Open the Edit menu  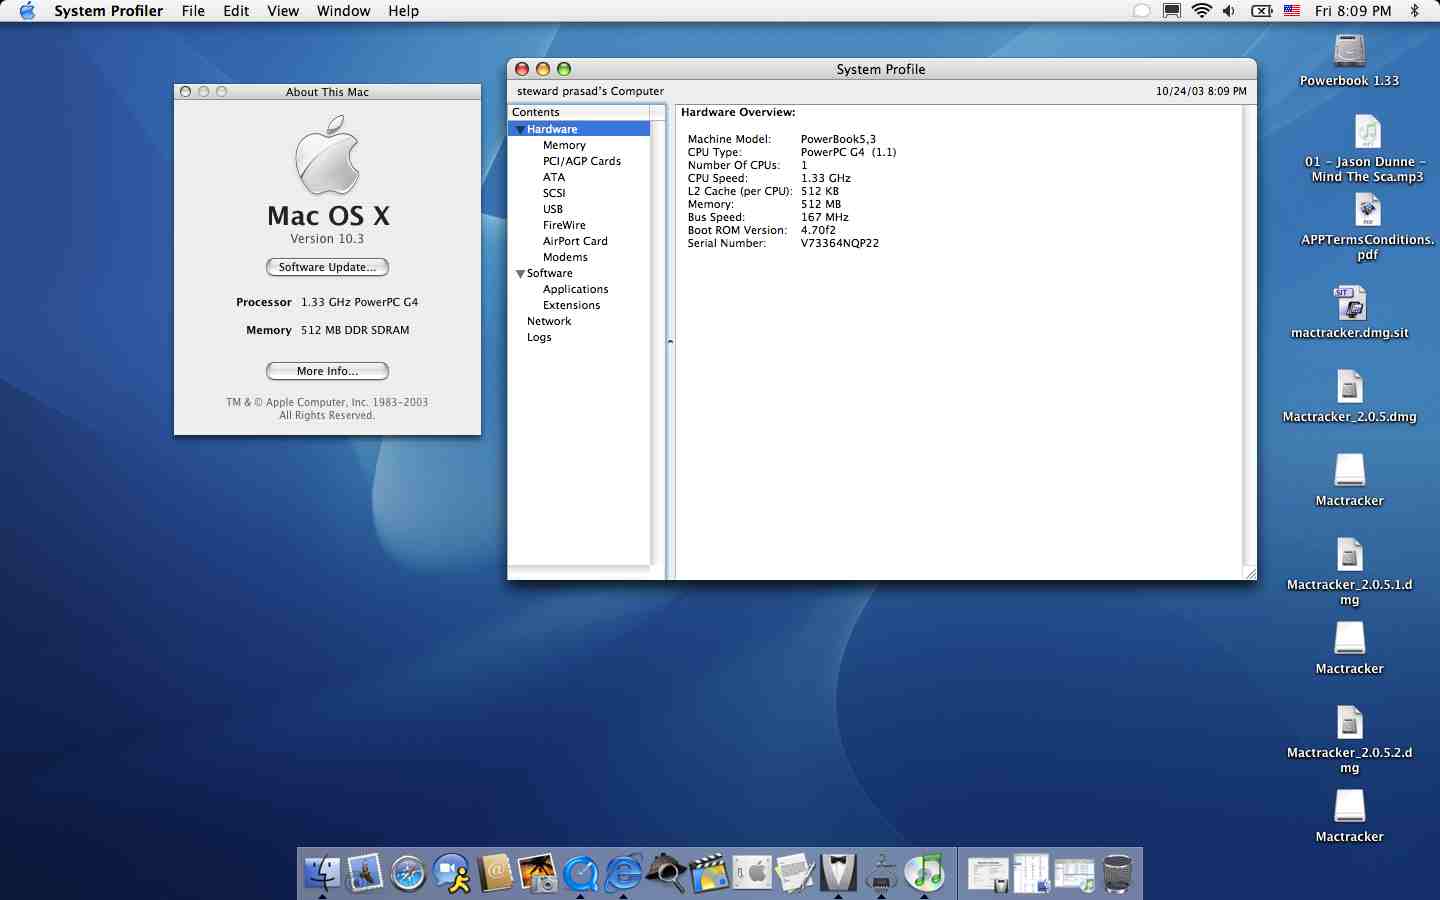tap(236, 11)
